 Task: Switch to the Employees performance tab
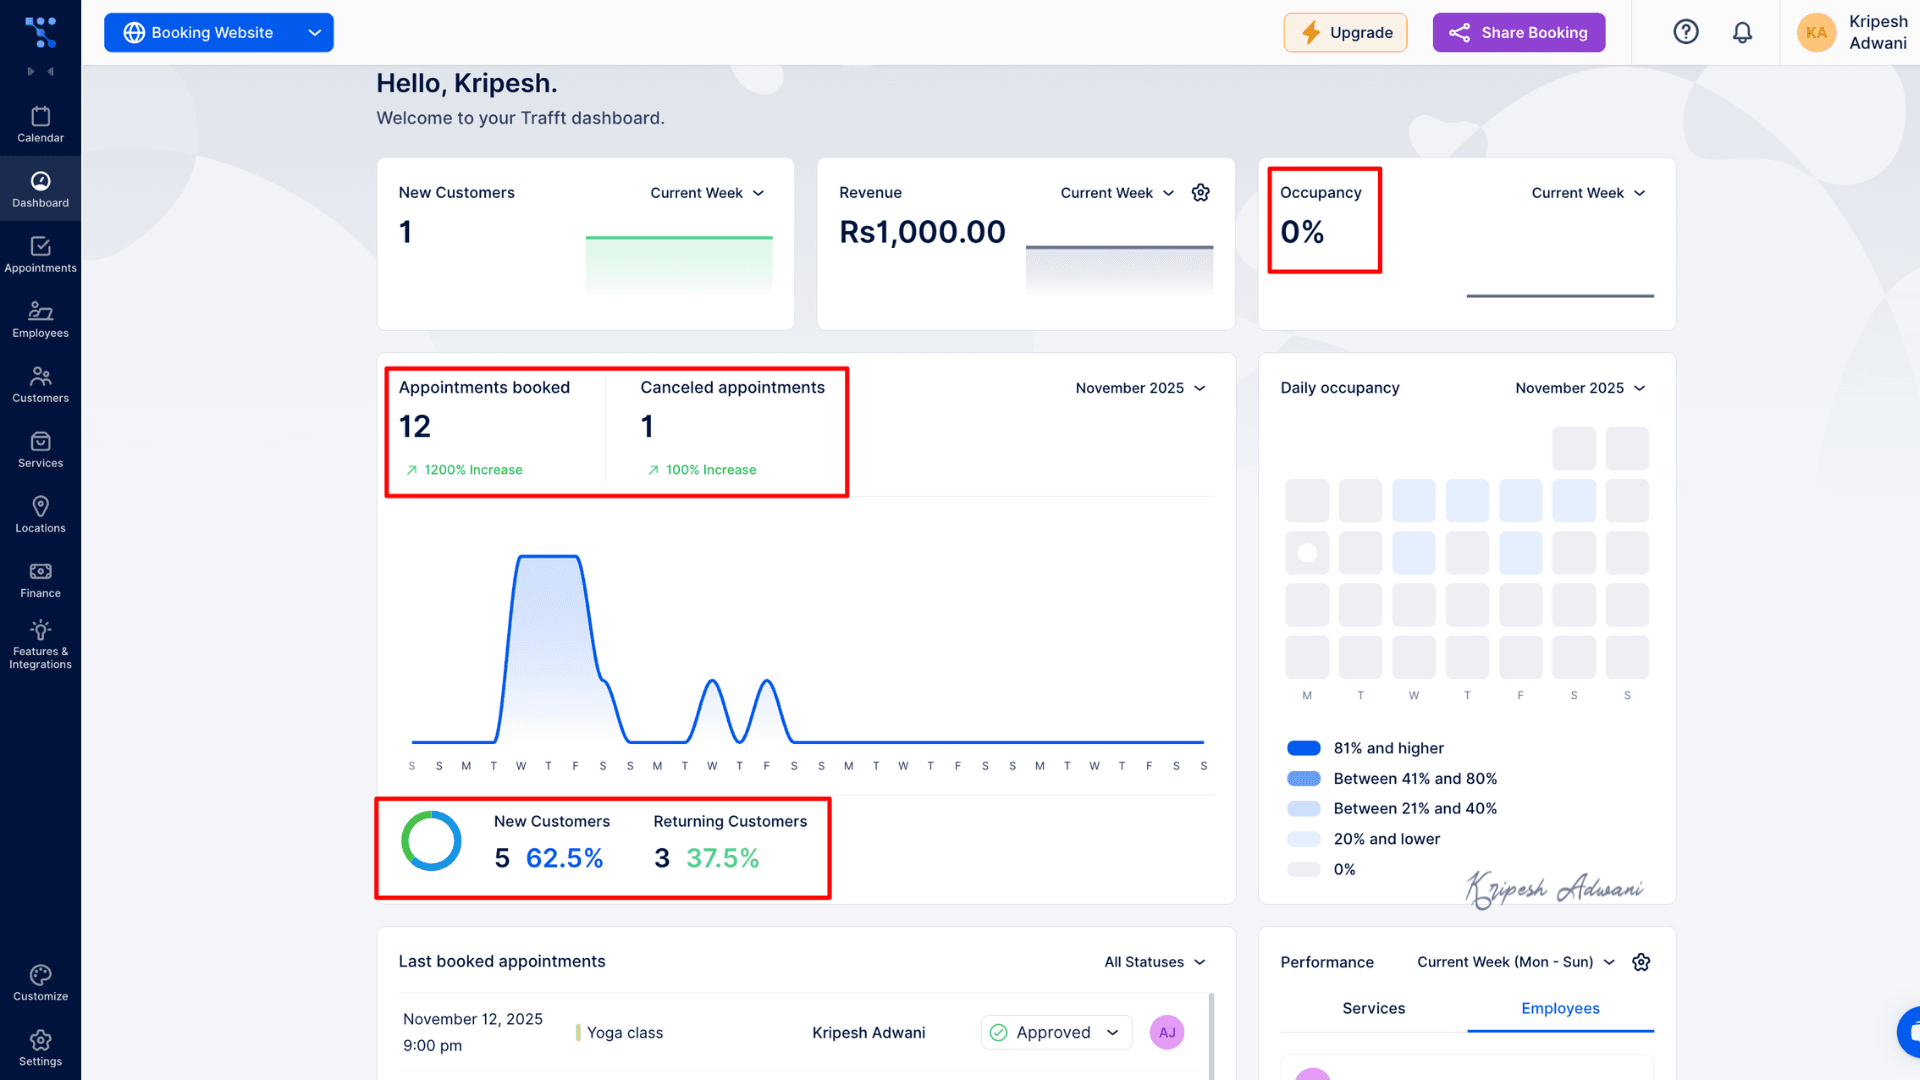(1560, 1008)
